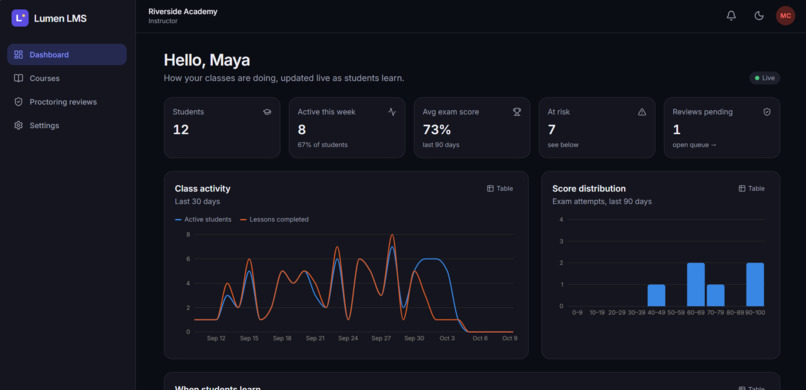The height and width of the screenshot is (390, 806).
Task: Click the Dashboard grid icon
Action: click(19, 54)
